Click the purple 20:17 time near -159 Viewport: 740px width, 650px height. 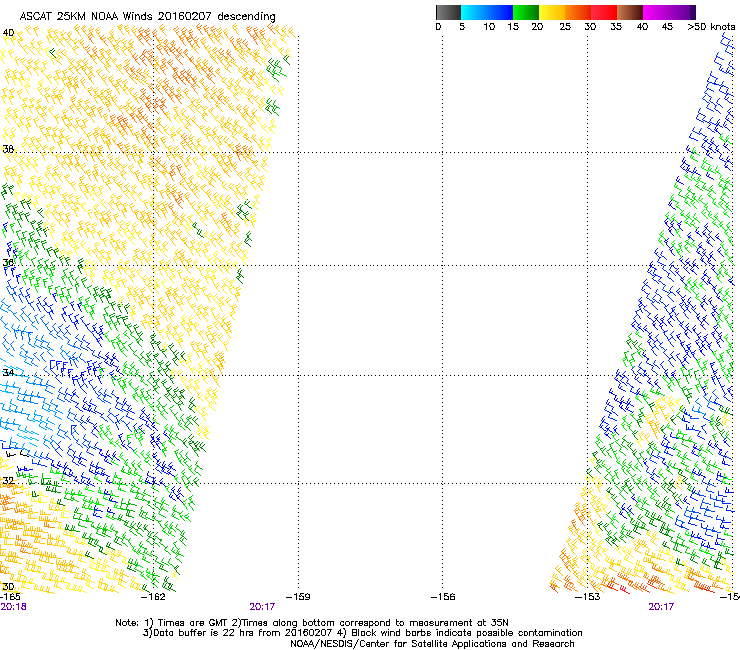[262, 607]
